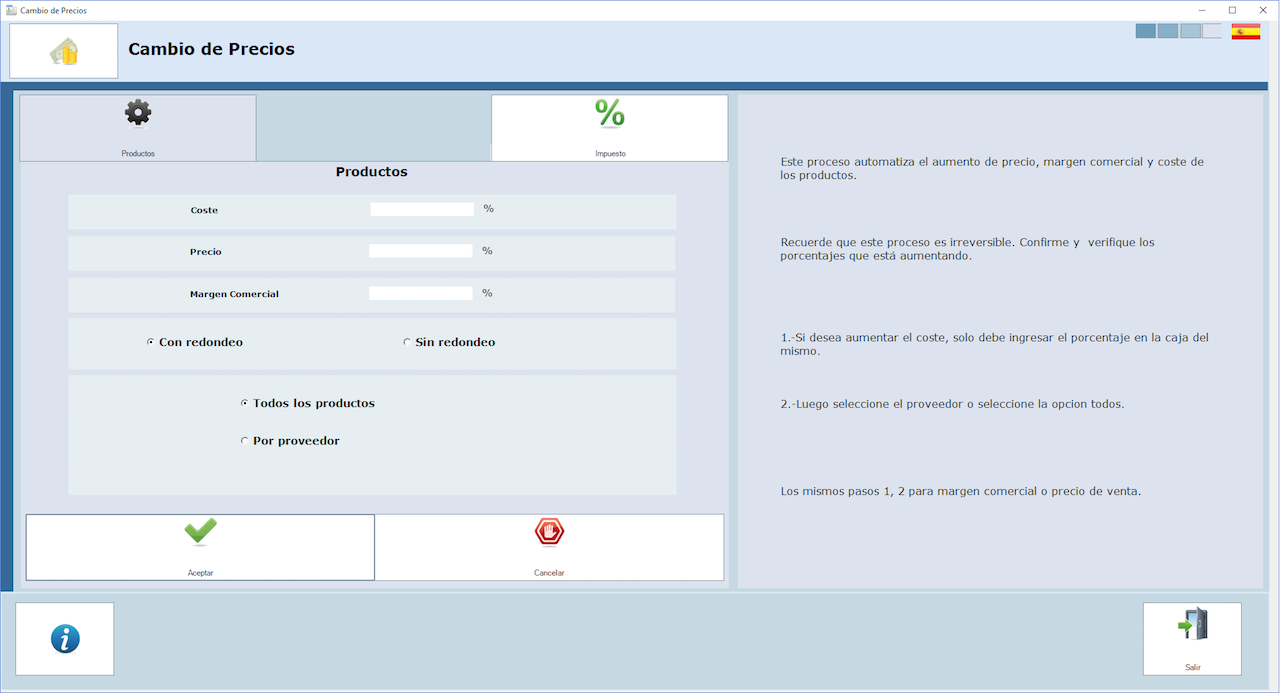This screenshot has height=693, width=1280.
Task: Open the blue information icon button
Action: (x=65, y=639)
